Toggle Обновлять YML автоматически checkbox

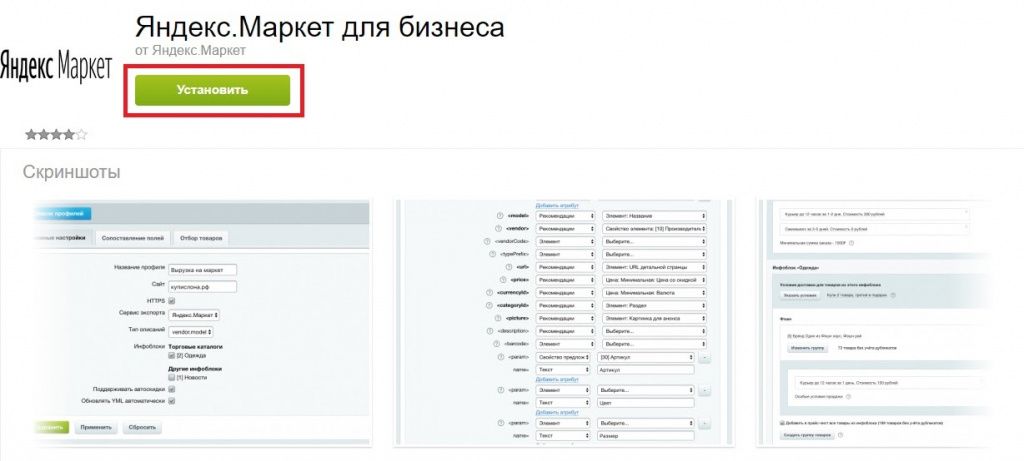coord(172,401)
